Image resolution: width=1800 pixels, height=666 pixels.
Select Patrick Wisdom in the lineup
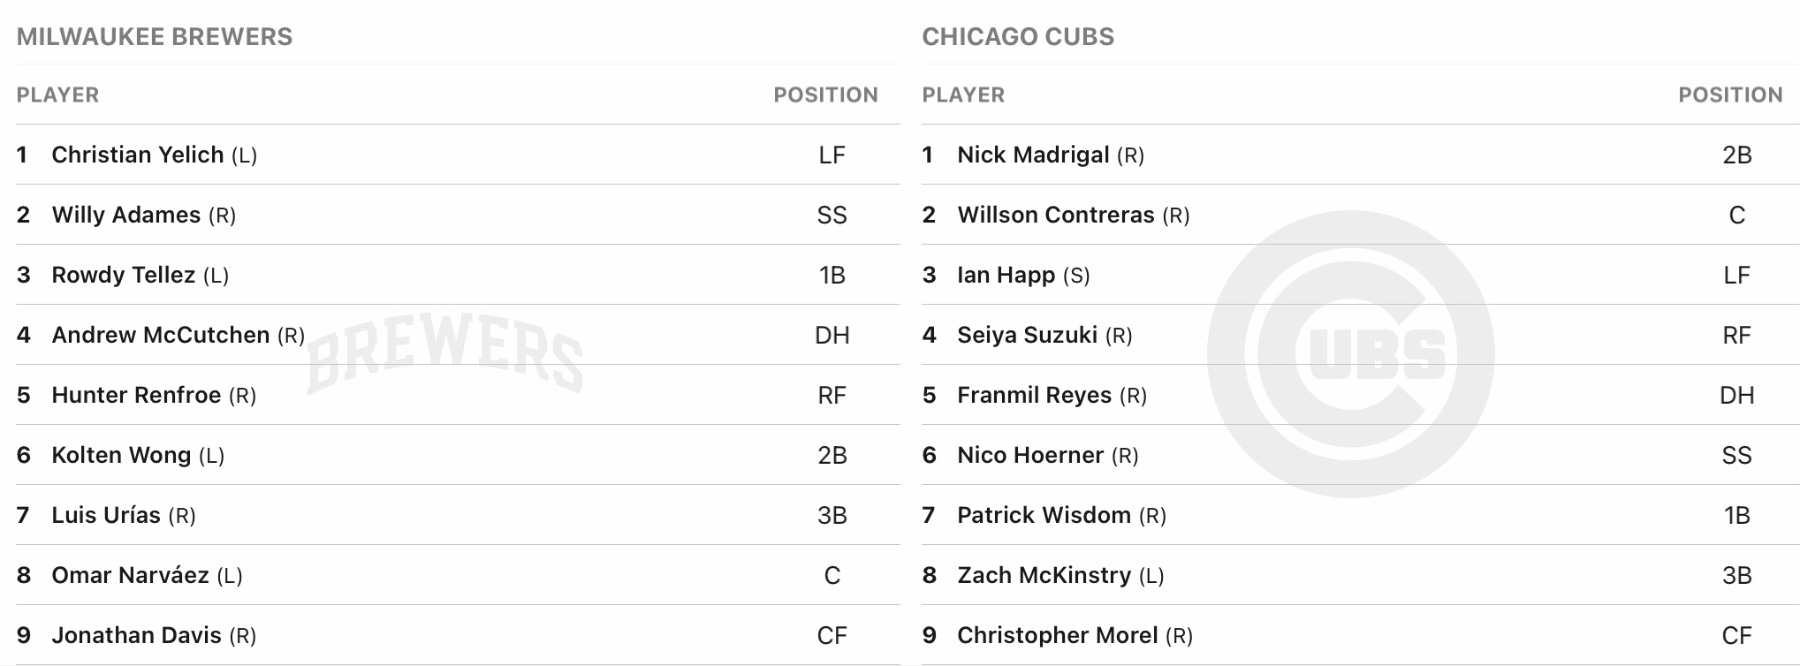pos(1043,515)
